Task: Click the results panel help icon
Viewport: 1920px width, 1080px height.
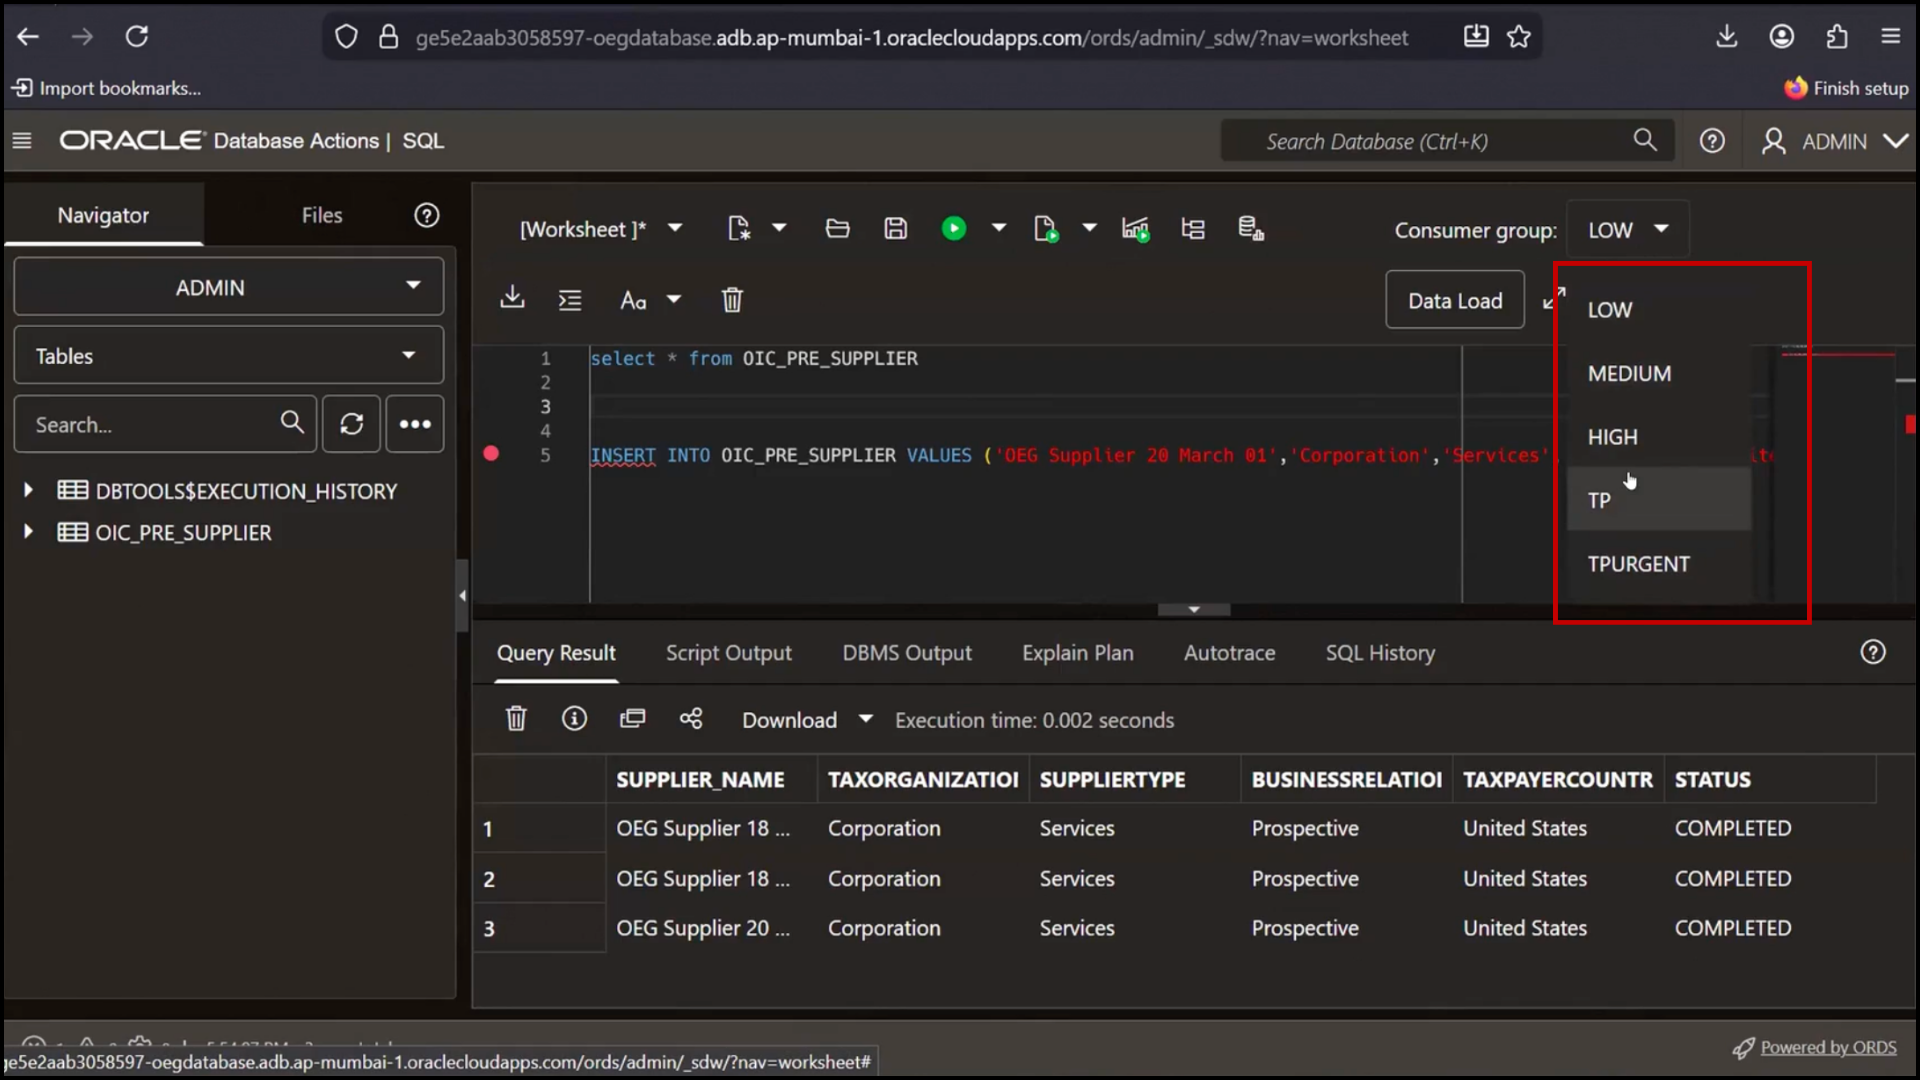Action: [x=1873, y=652]
